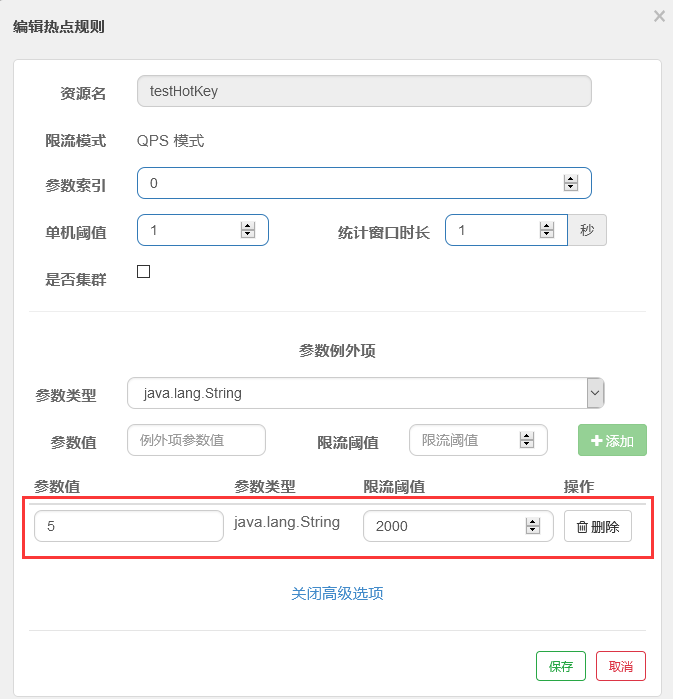Viewport: 673px width, 699px height.
Task: Open the 参数类型 java.lang.String dropdown
Action: [x=366, y=393]
